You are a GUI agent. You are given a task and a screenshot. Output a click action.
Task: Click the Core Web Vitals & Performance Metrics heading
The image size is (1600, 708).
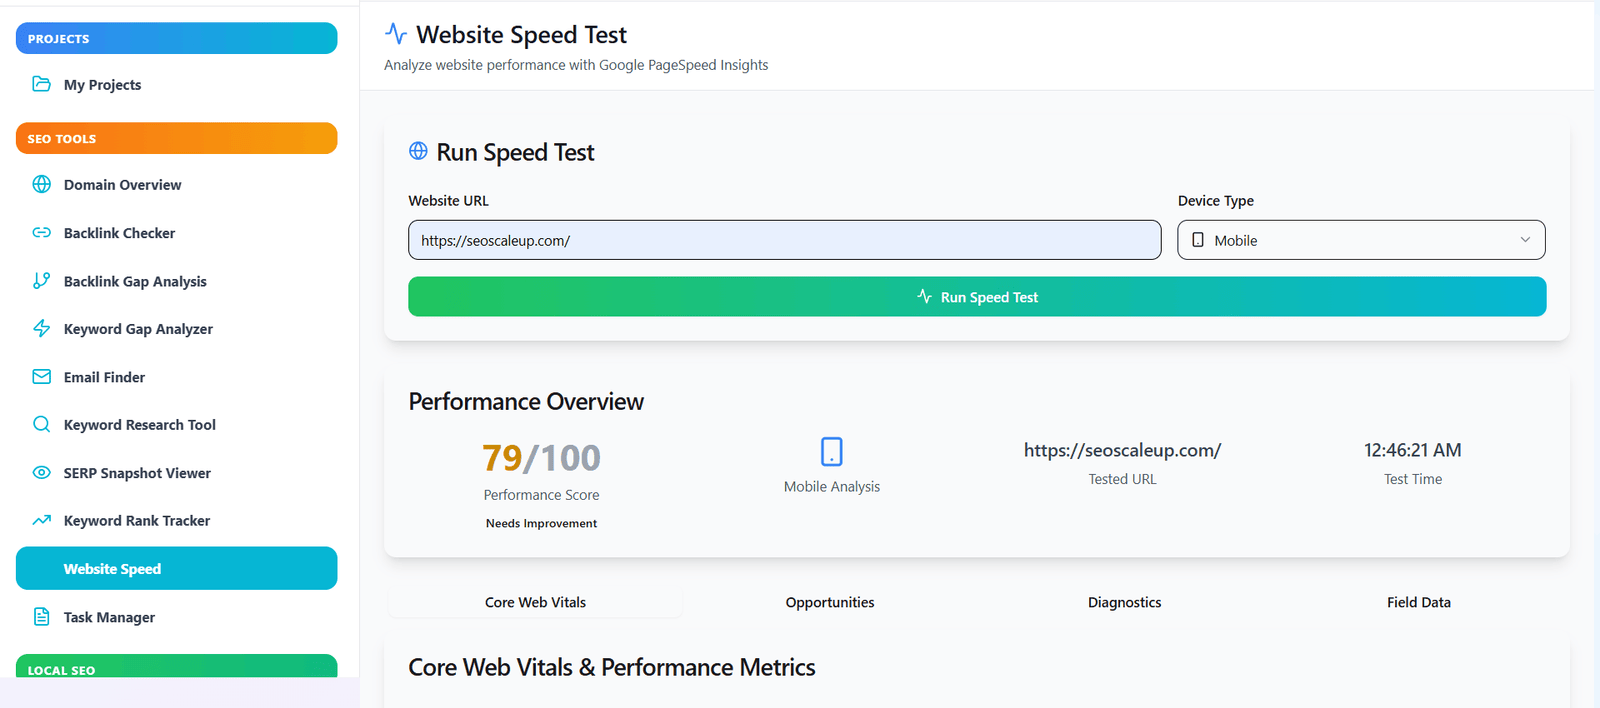612,667
